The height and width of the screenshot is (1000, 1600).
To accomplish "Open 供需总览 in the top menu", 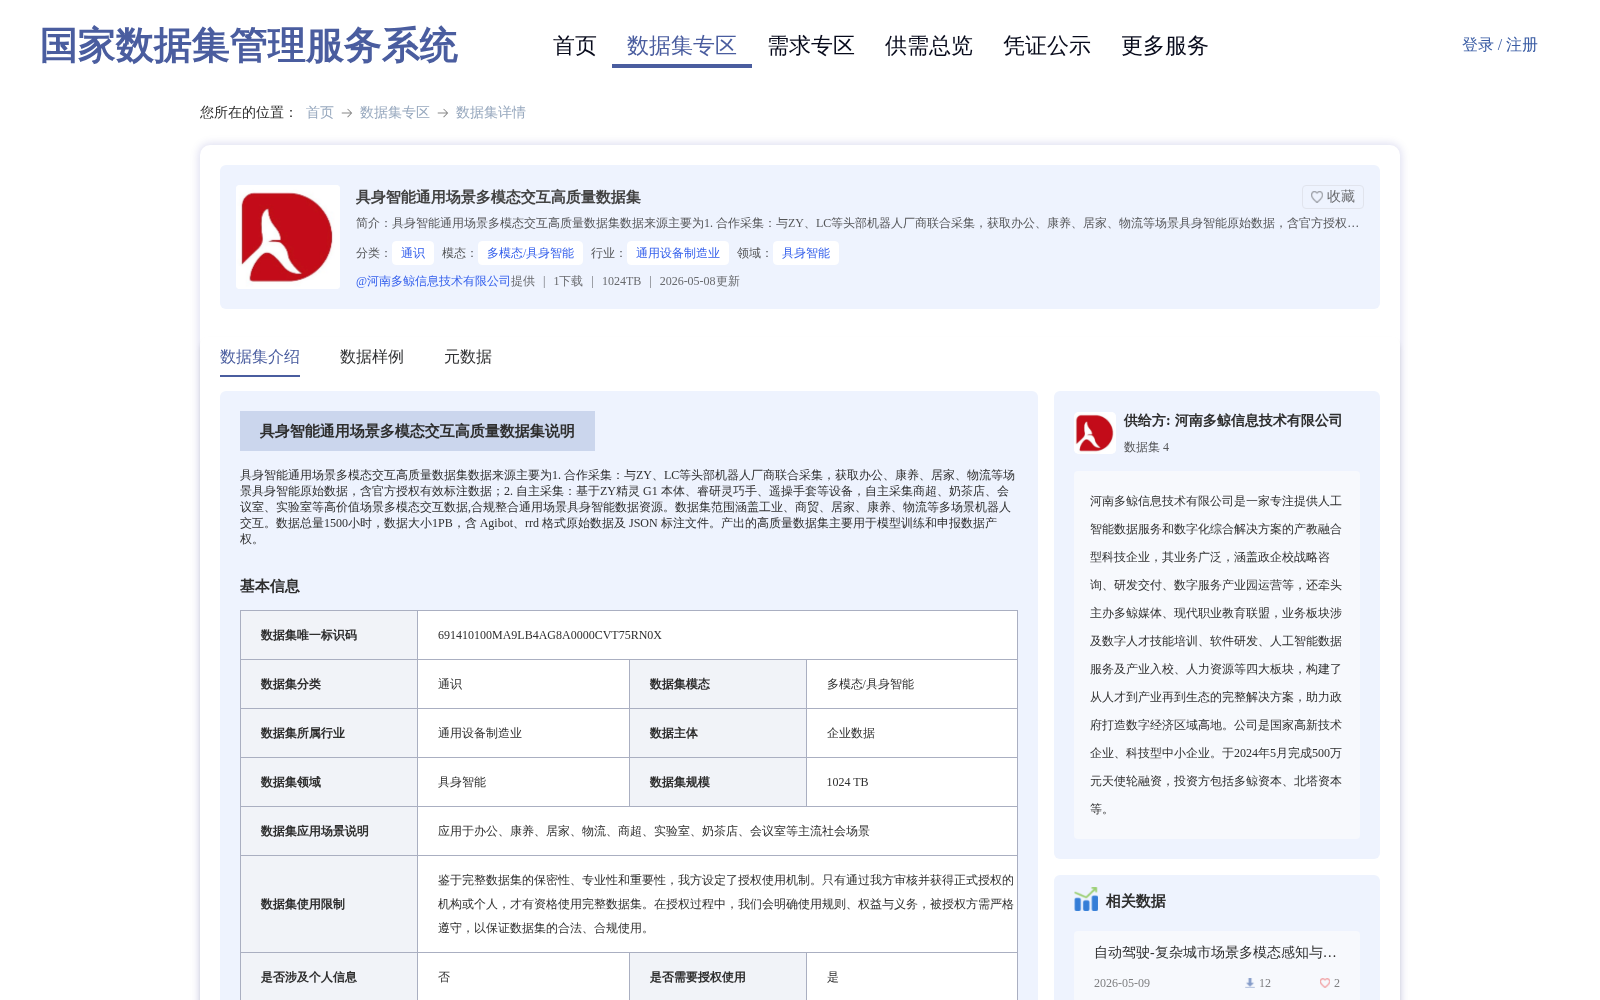I will click(929, 46).
